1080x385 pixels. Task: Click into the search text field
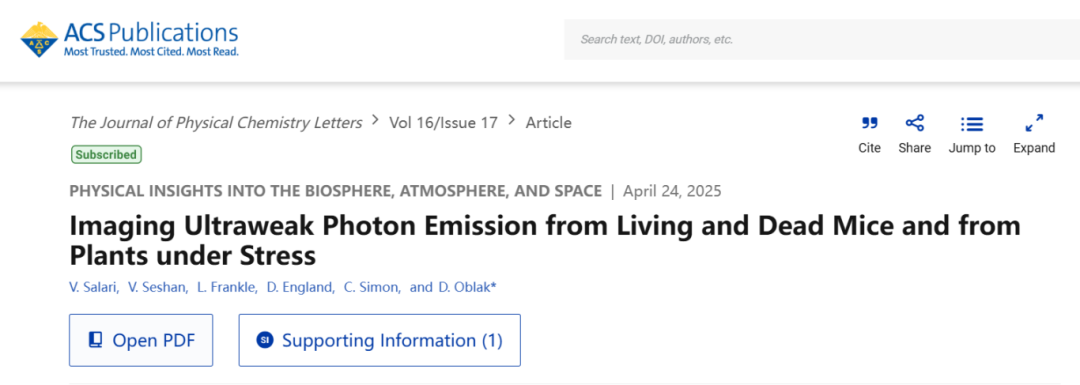pos(822,39)
